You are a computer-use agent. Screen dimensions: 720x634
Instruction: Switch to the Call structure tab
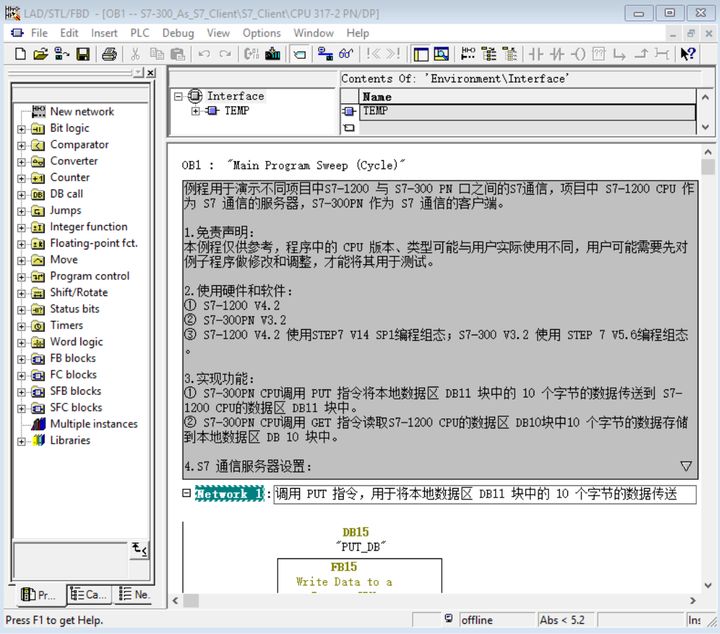point(90,595)
